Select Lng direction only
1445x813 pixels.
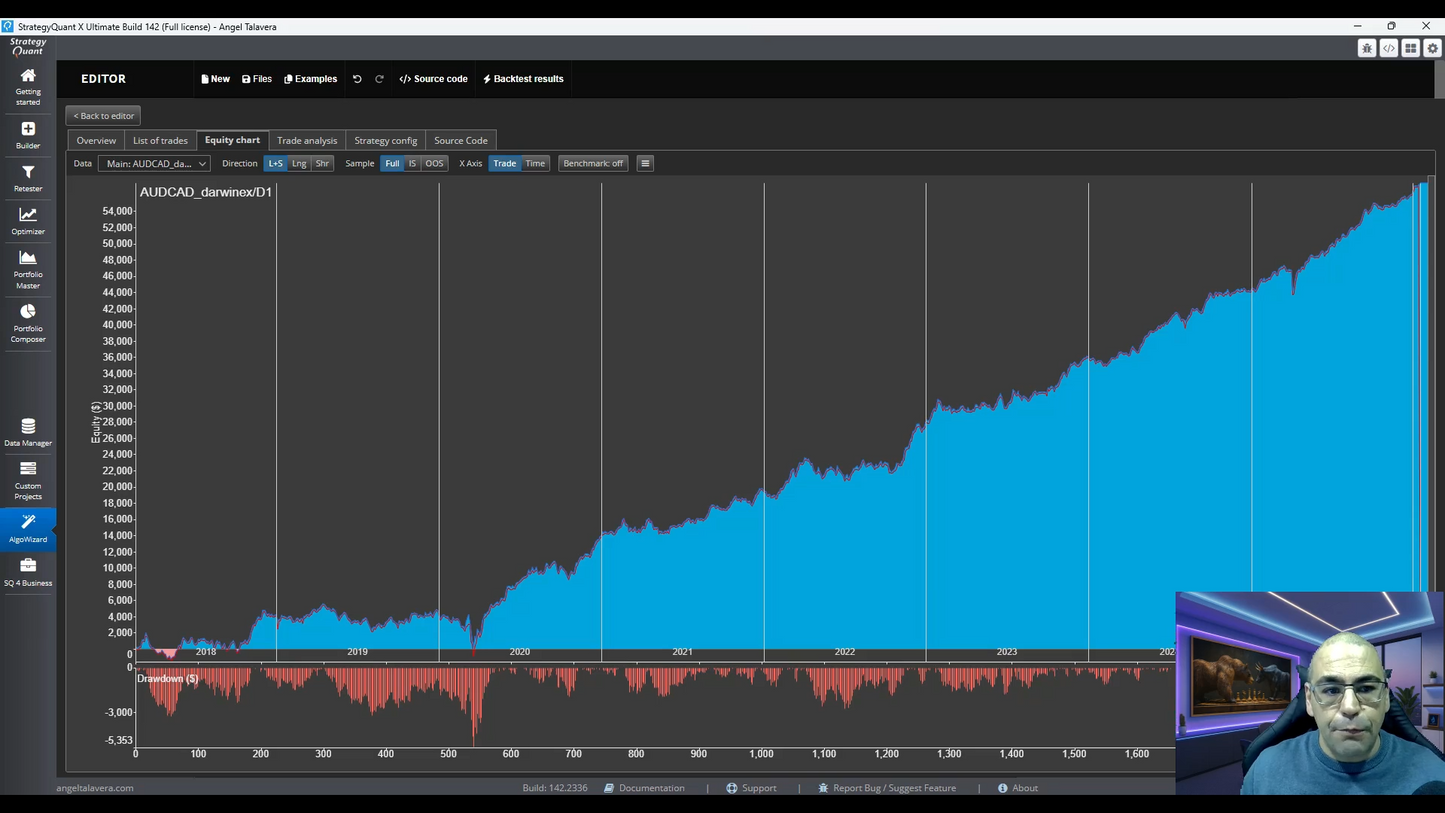click(299, 163)
